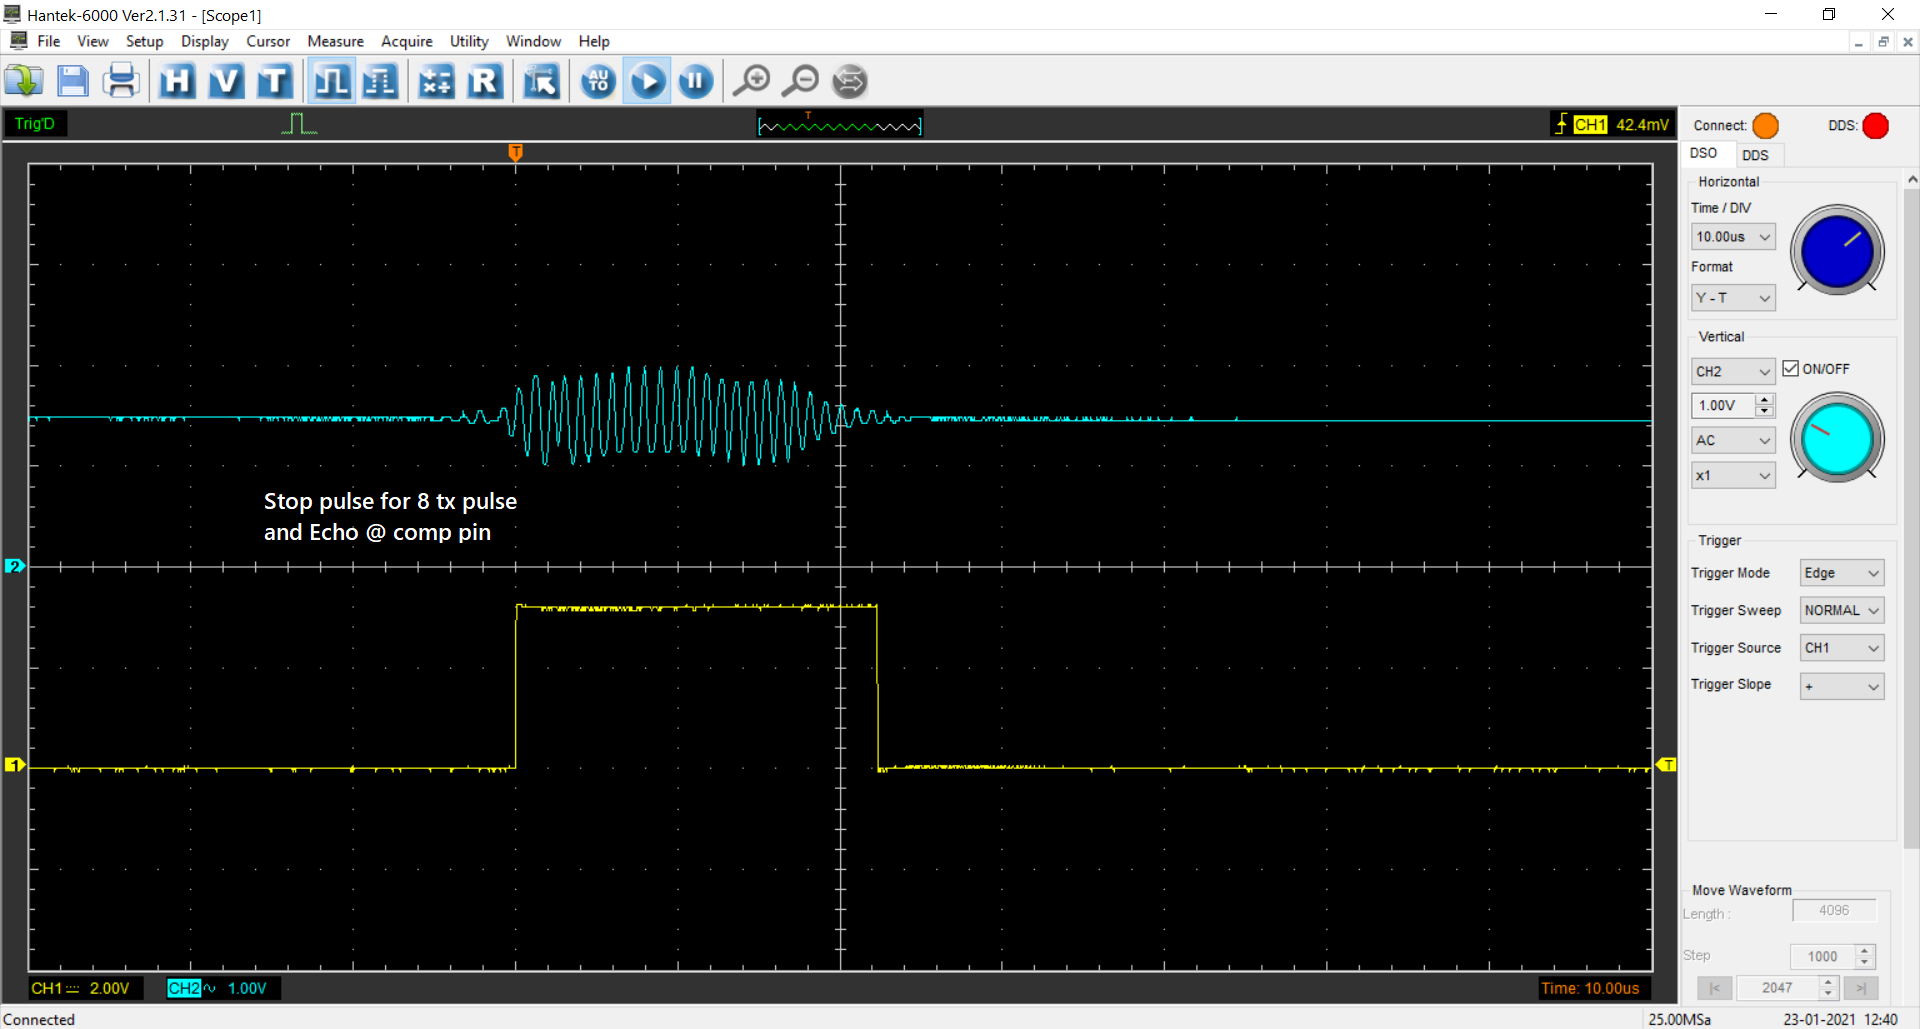Zoom out with the magnifier minus icon
1920x1029 pixels.
tap(801, 81)
